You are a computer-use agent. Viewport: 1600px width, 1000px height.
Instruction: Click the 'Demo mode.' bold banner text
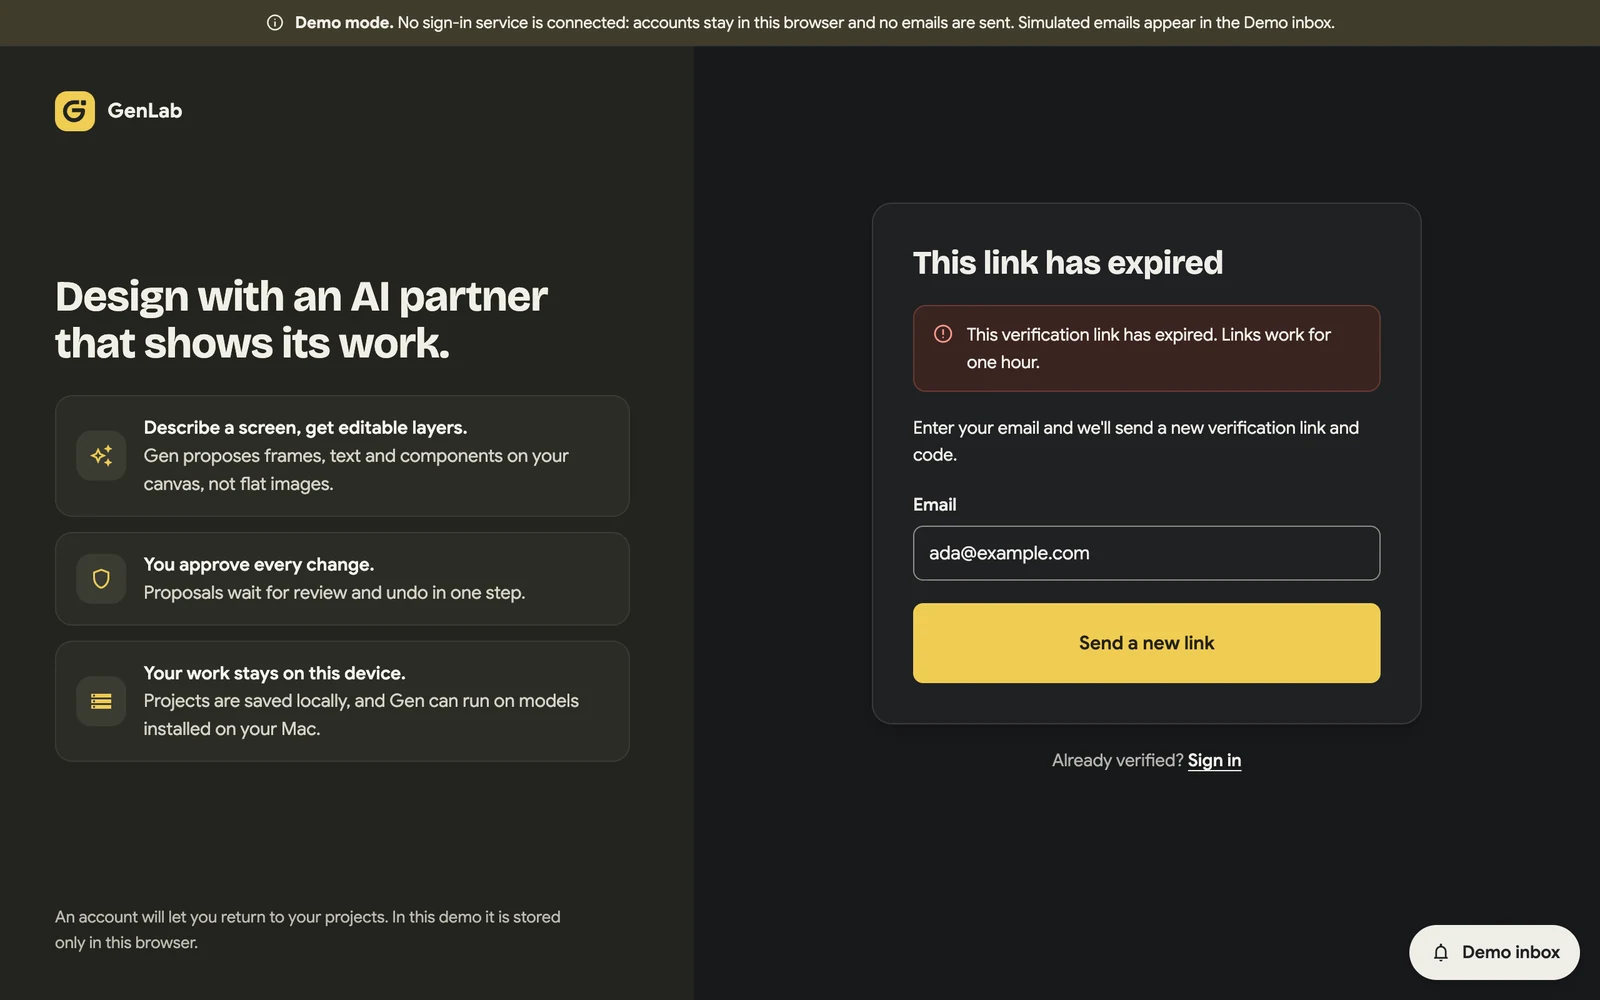344,23
